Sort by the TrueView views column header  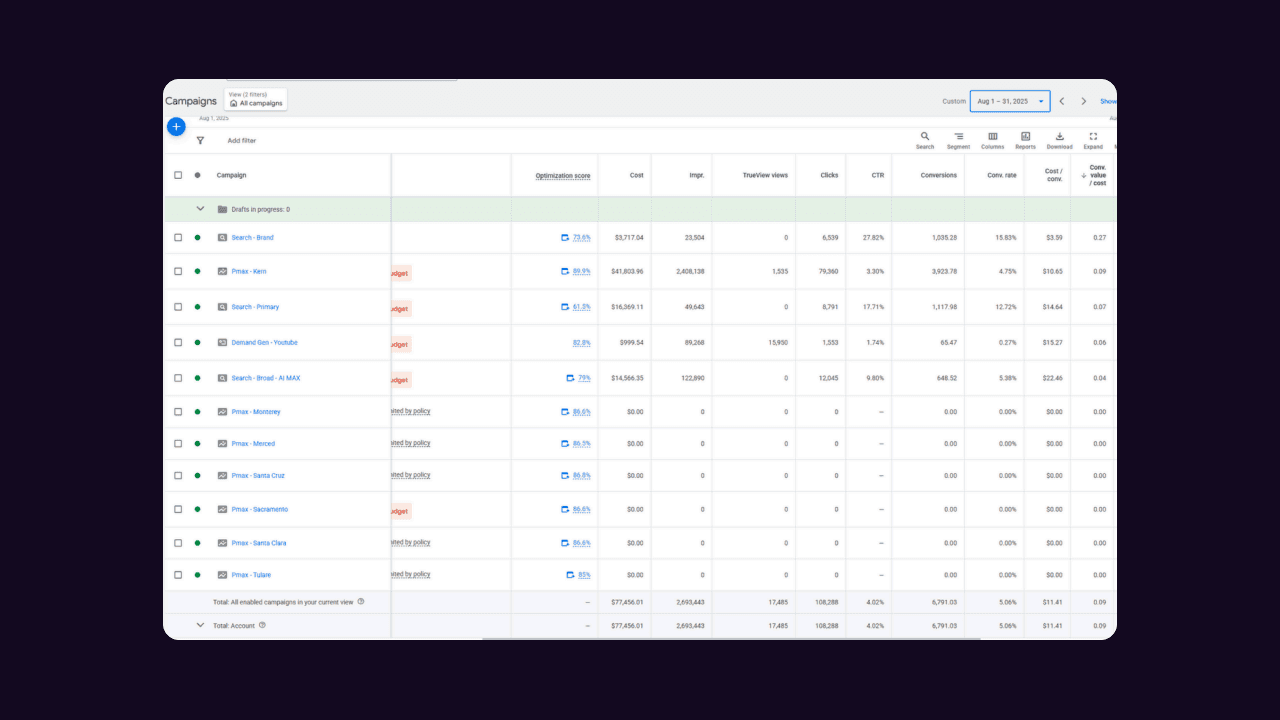pyautogui.click(x=765, y=175)
